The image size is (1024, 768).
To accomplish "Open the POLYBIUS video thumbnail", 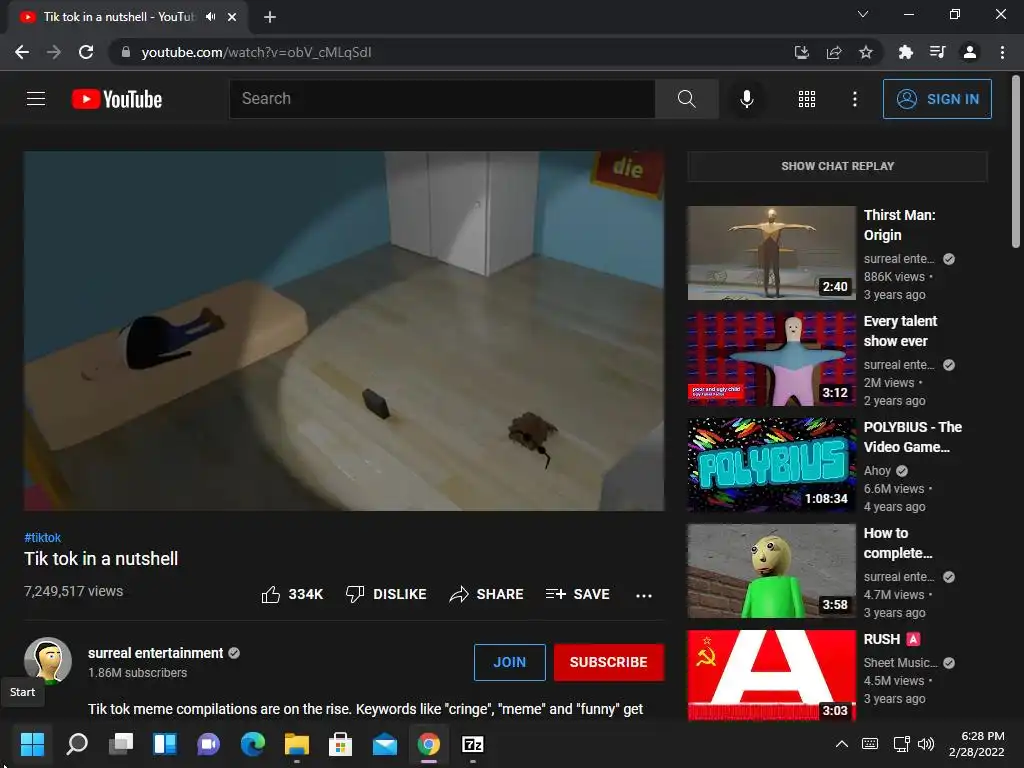I will pos(771,464).
